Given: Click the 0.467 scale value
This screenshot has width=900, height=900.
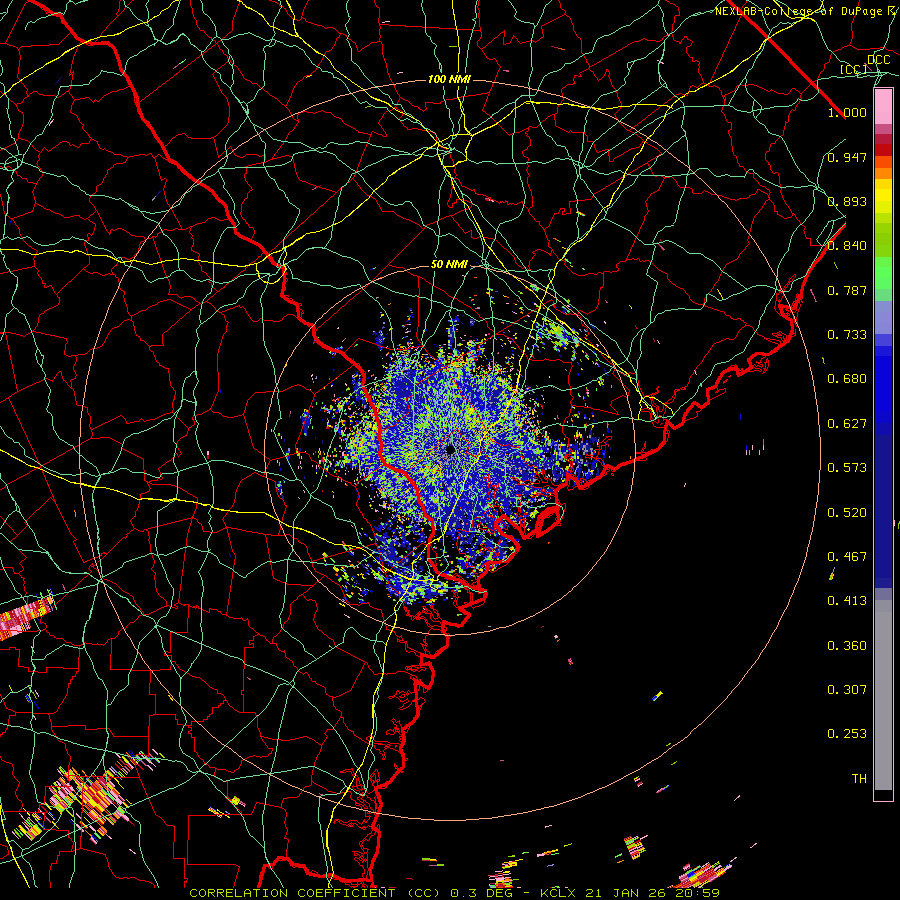Looking at the screenshot, I should 847,557.
